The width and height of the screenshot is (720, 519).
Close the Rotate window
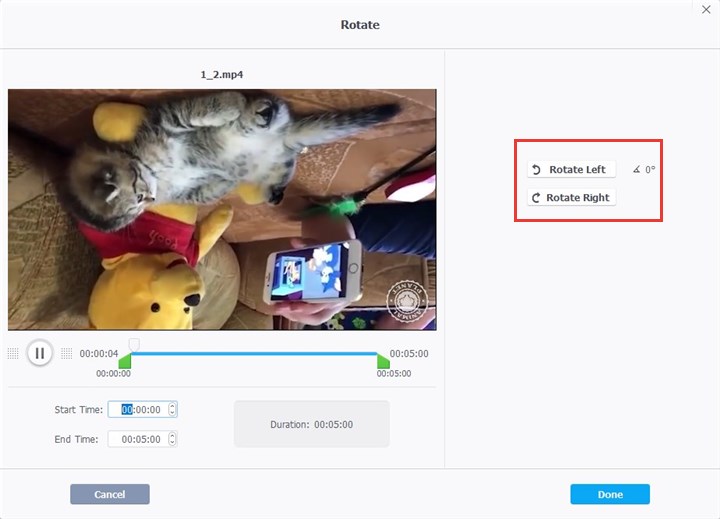(706, 10)
